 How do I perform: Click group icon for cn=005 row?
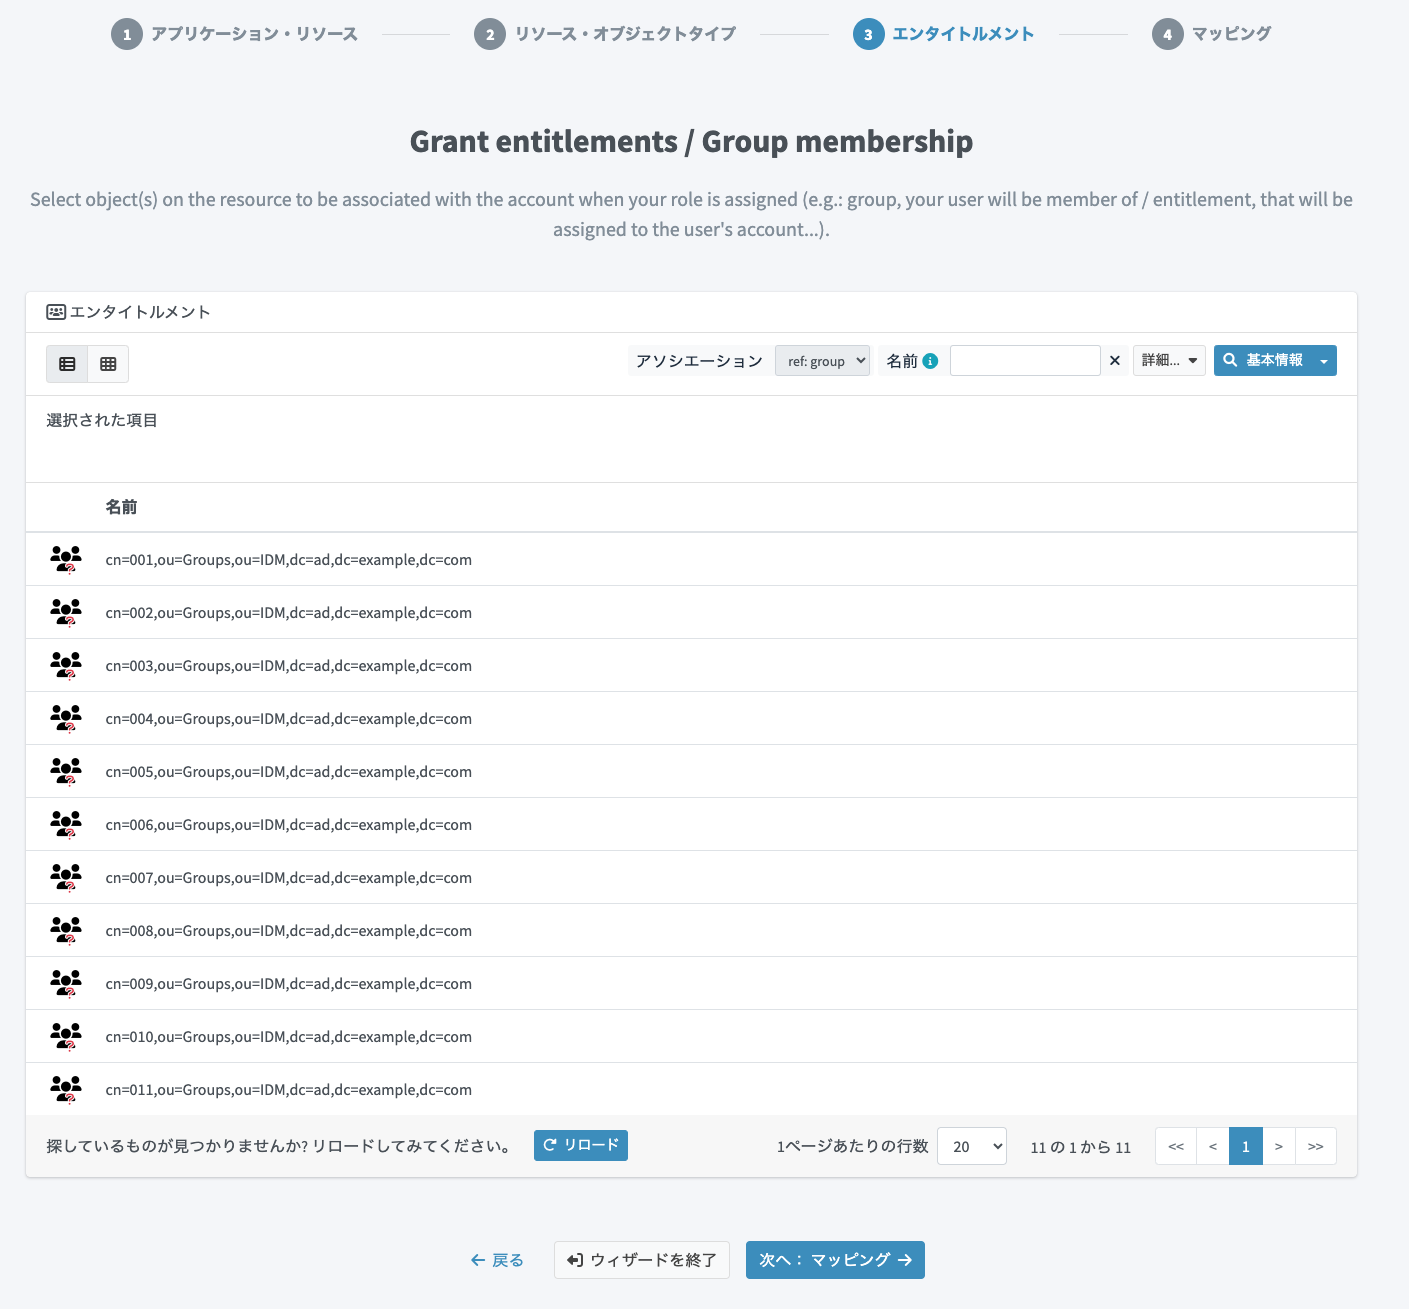pos(66,771)
